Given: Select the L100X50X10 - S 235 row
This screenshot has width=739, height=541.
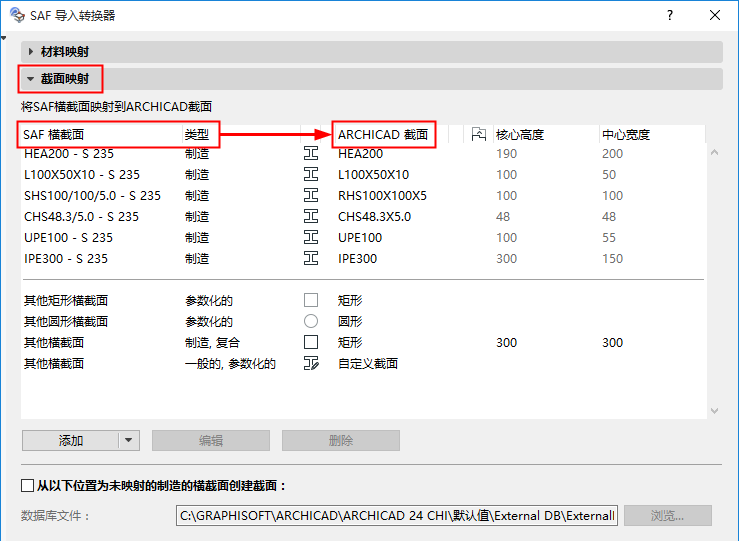Looking at the screenshot, I should (x=363, y=174).
